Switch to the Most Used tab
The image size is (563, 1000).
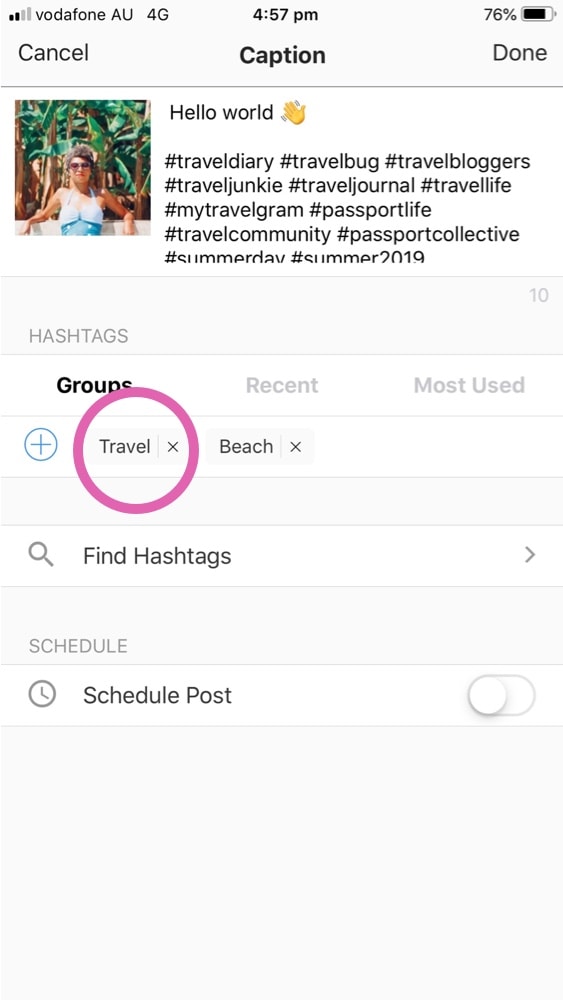pyautogui.click(x=469, y=385)
